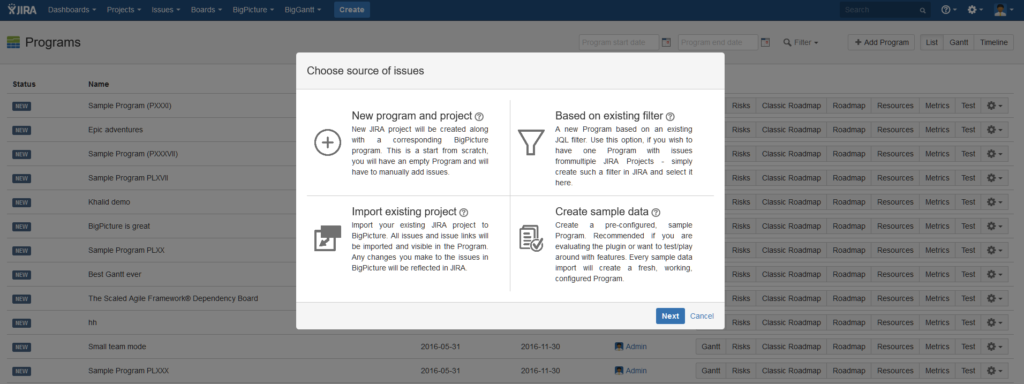The width and height of the screenshot is (1024, 384).
Task: Click Admin link in Sample Program PLXXX row
Action: (x=636, y=370)
